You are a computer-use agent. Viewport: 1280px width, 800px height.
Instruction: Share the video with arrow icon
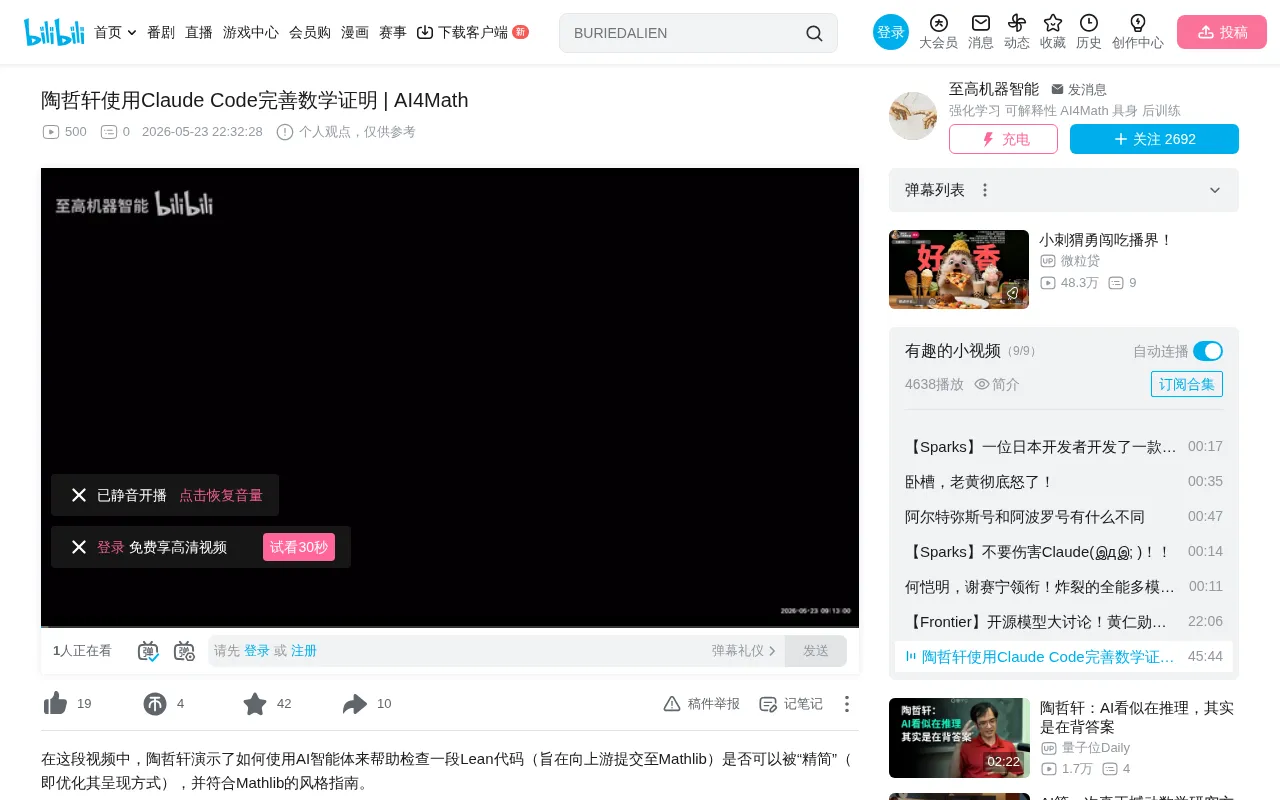click(355, 704)
